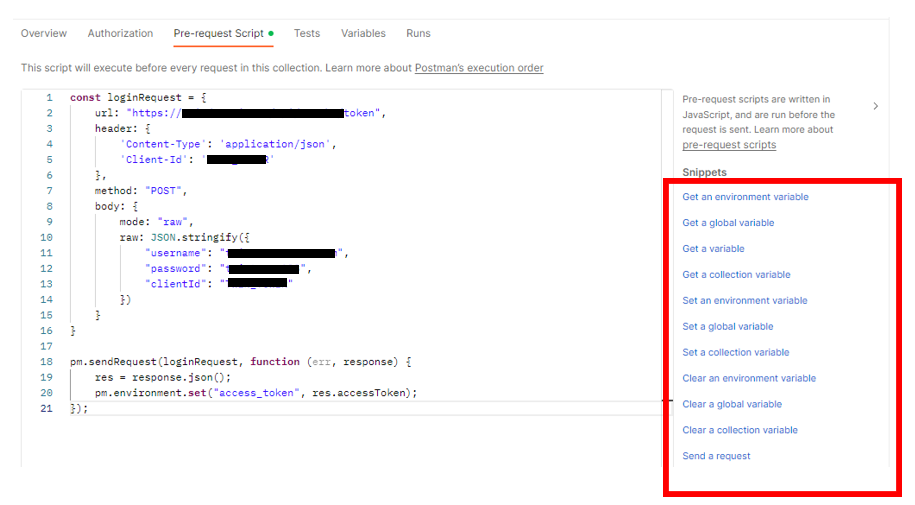Click the 'res = response.json();' line
Viewport: 915px width, 505px height.
163,378
